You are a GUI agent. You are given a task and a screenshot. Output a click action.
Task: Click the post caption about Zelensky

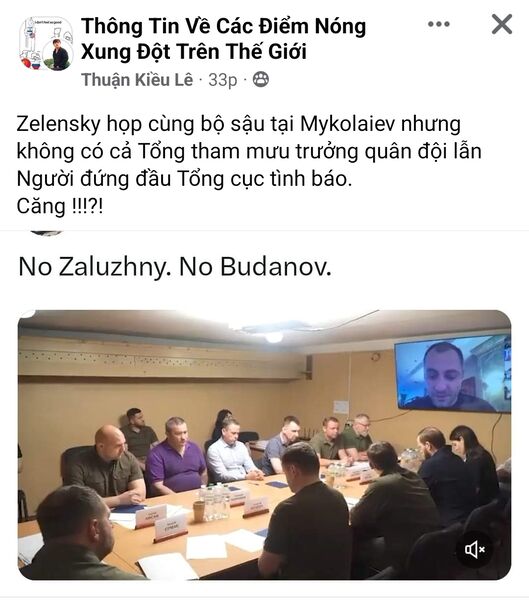(x=249, y=165)
